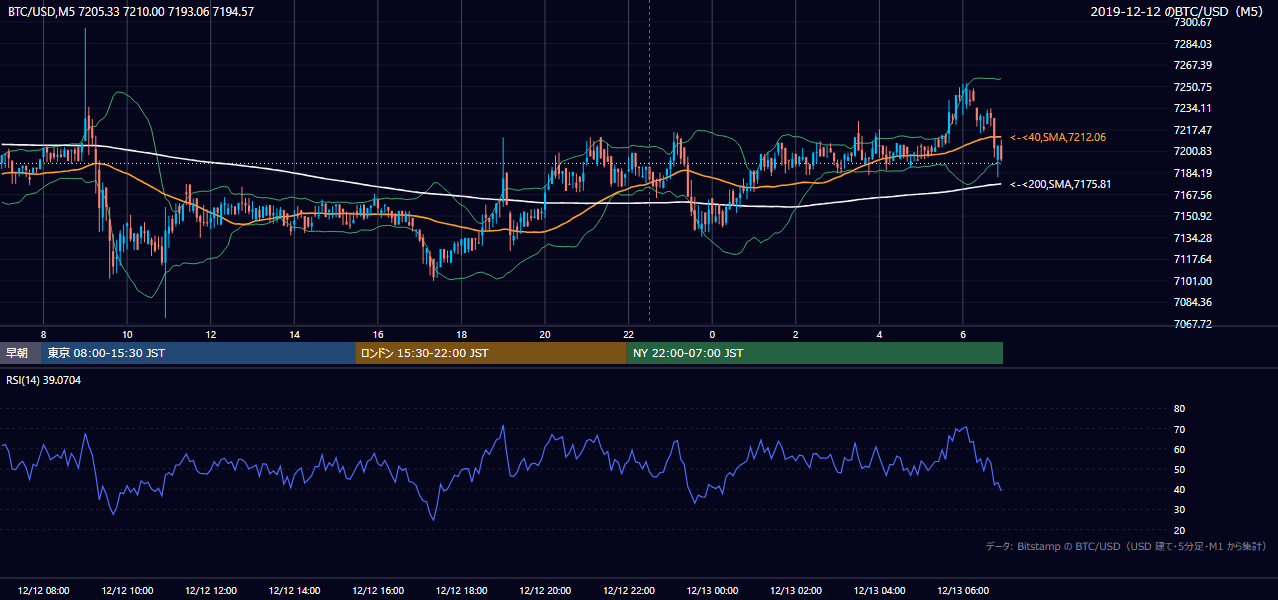The height and width of the screenshot is (600, 1278).
Task: Click price axis value 7150.92
Action: click(x=1193, y=216)
